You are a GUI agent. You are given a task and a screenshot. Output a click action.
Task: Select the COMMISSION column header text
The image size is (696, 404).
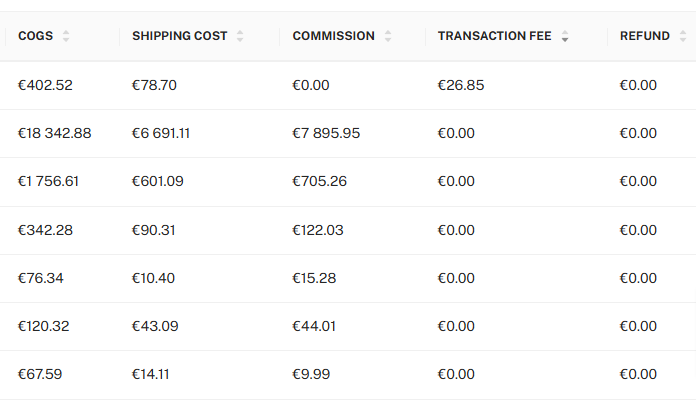tap(333, 36)
